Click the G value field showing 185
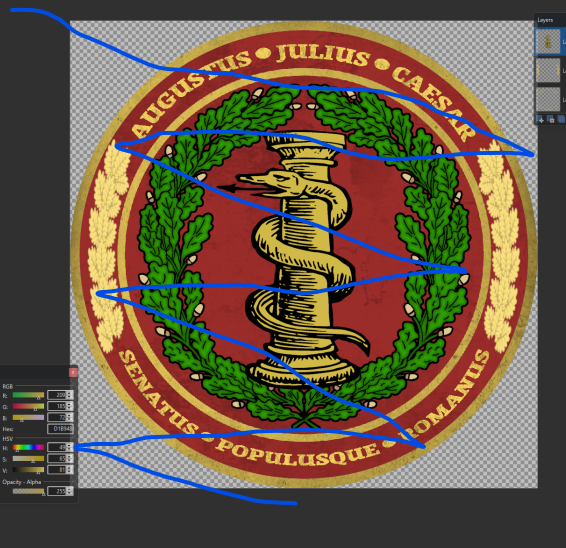566x548 pixels. [57, 406]
